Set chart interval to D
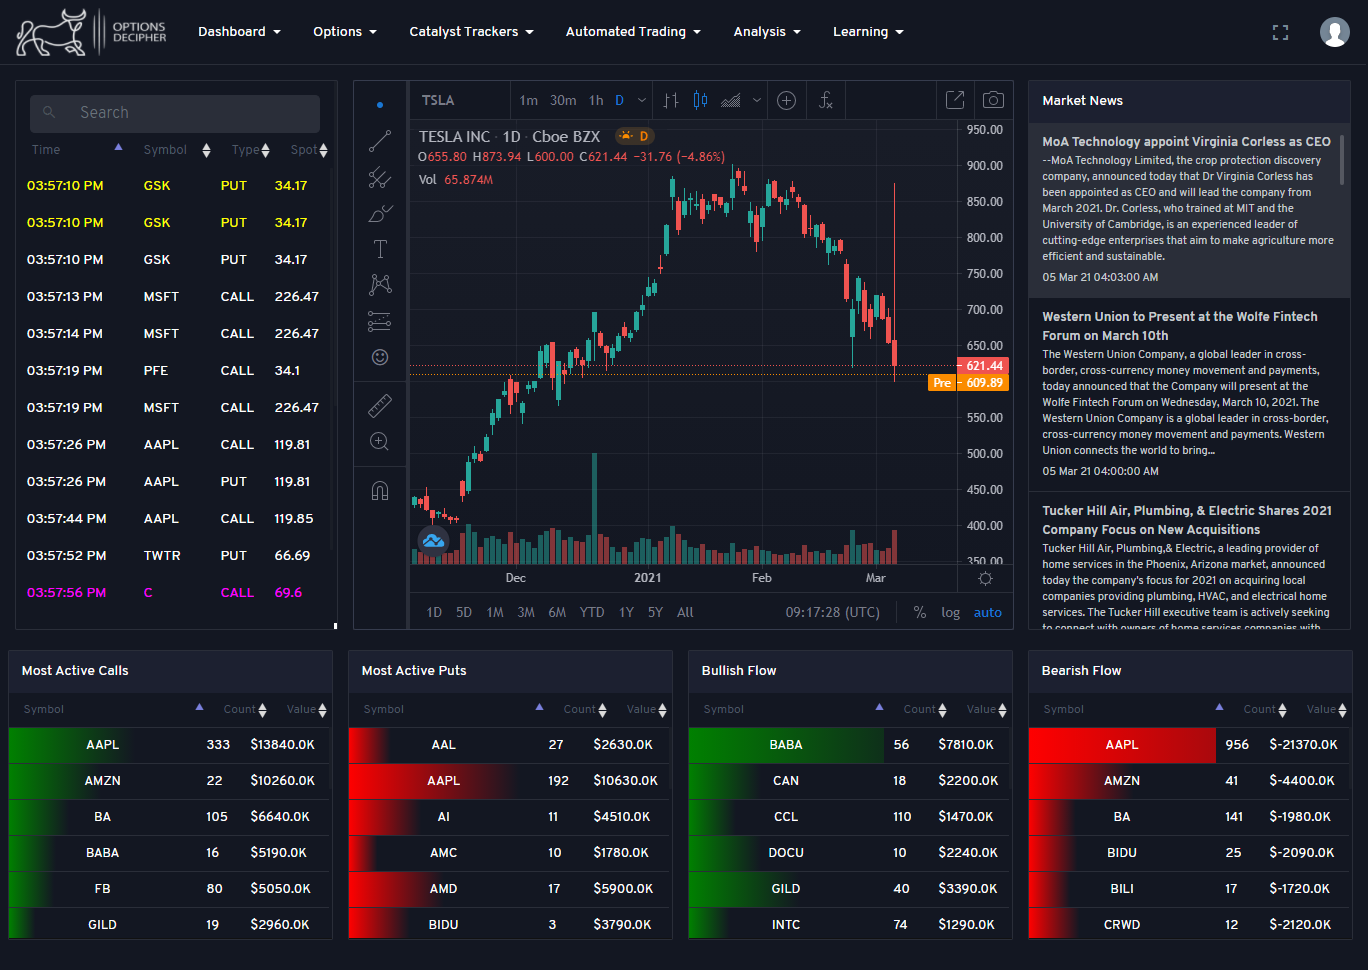Viewport: 1368px width, 970px height. coord(619,100)
